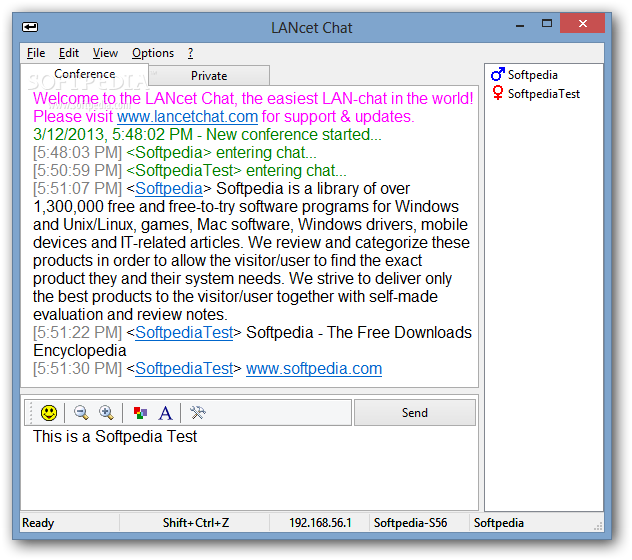Minimize the LANcet Chat window
632x560 pixels.
click(x=520, y=24)
